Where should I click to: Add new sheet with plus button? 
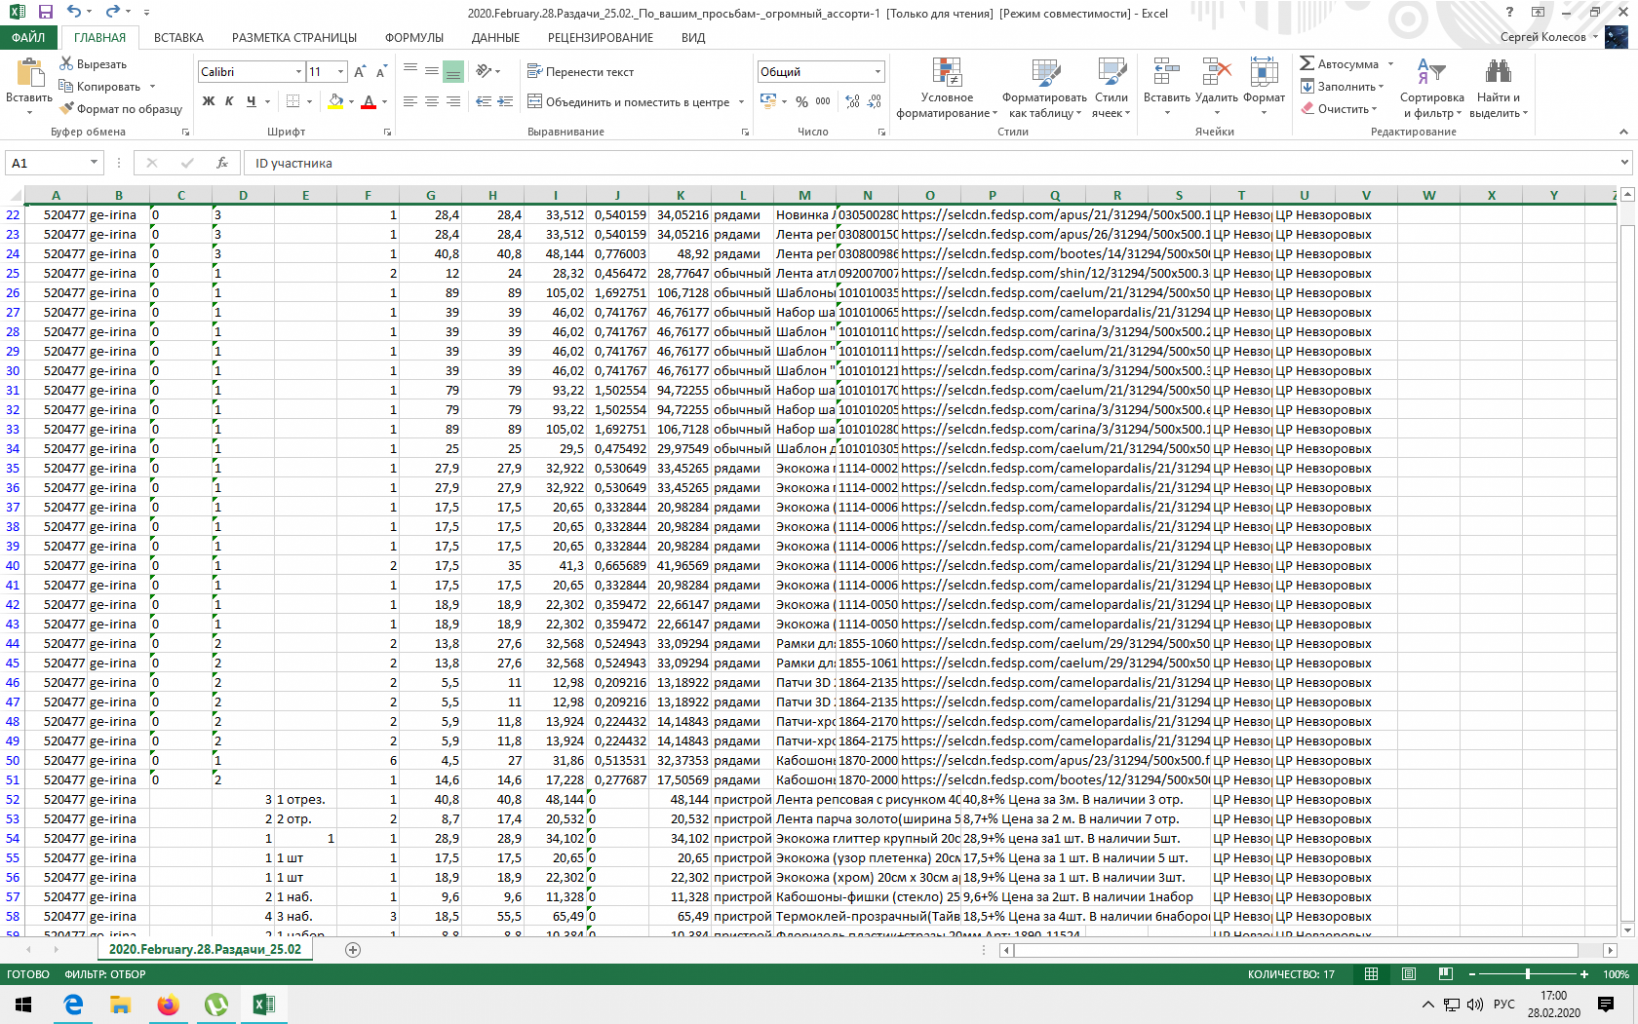pyautogui.click(x=353, y=950)
